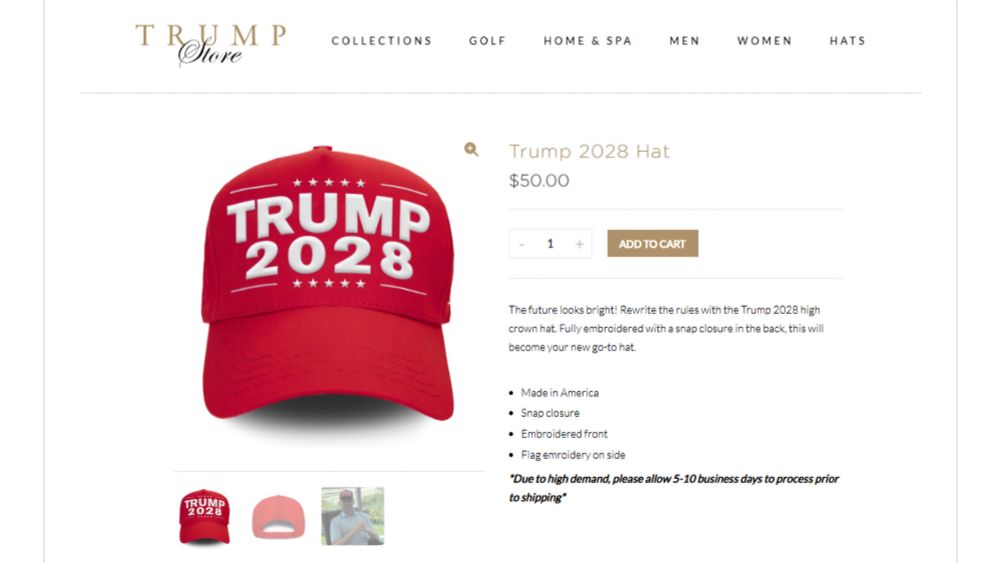Click the magnifying glass zoom icon
Viewport: 1000px width, 563px height.
point(471,149)
